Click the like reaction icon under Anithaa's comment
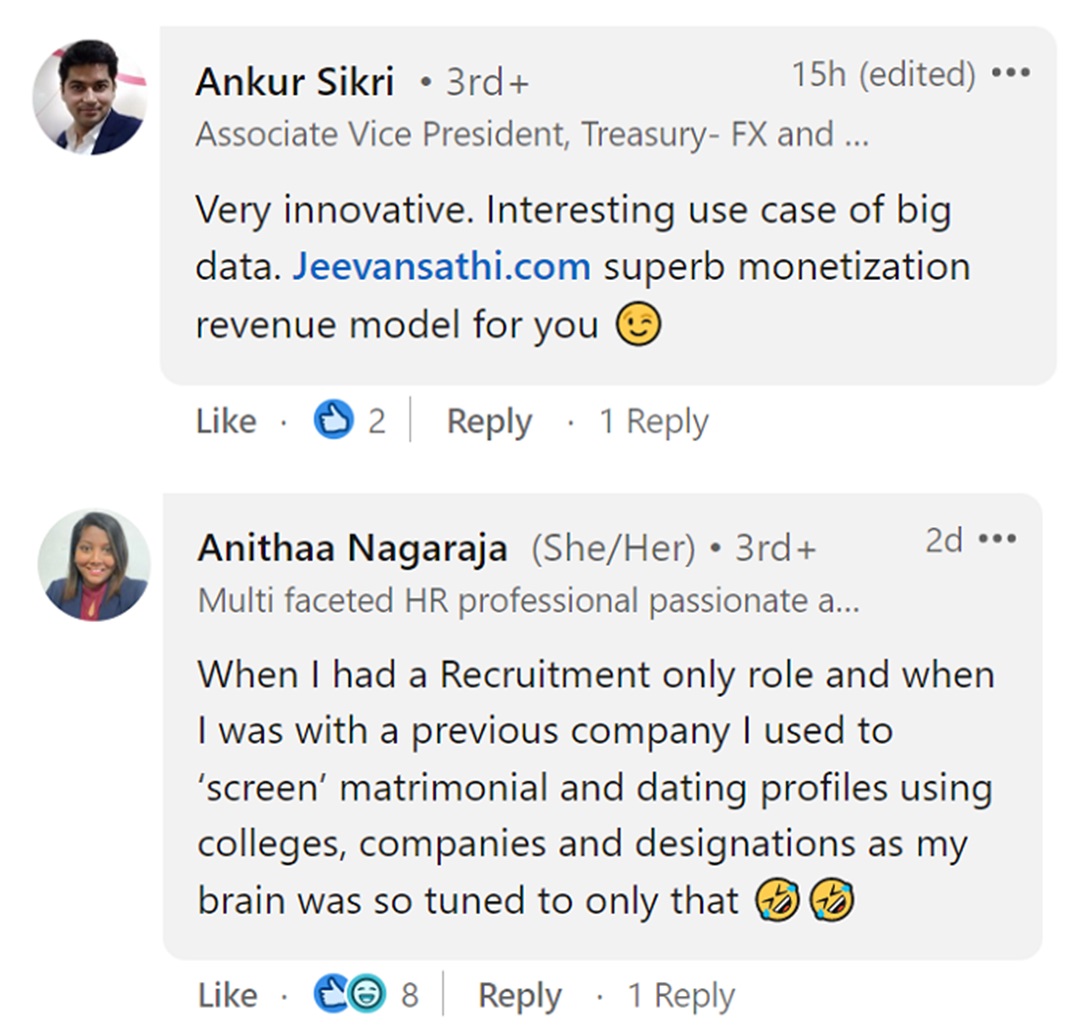Image resolution: width=1083 pixels, height=1034 pixels. coord(331,994)
